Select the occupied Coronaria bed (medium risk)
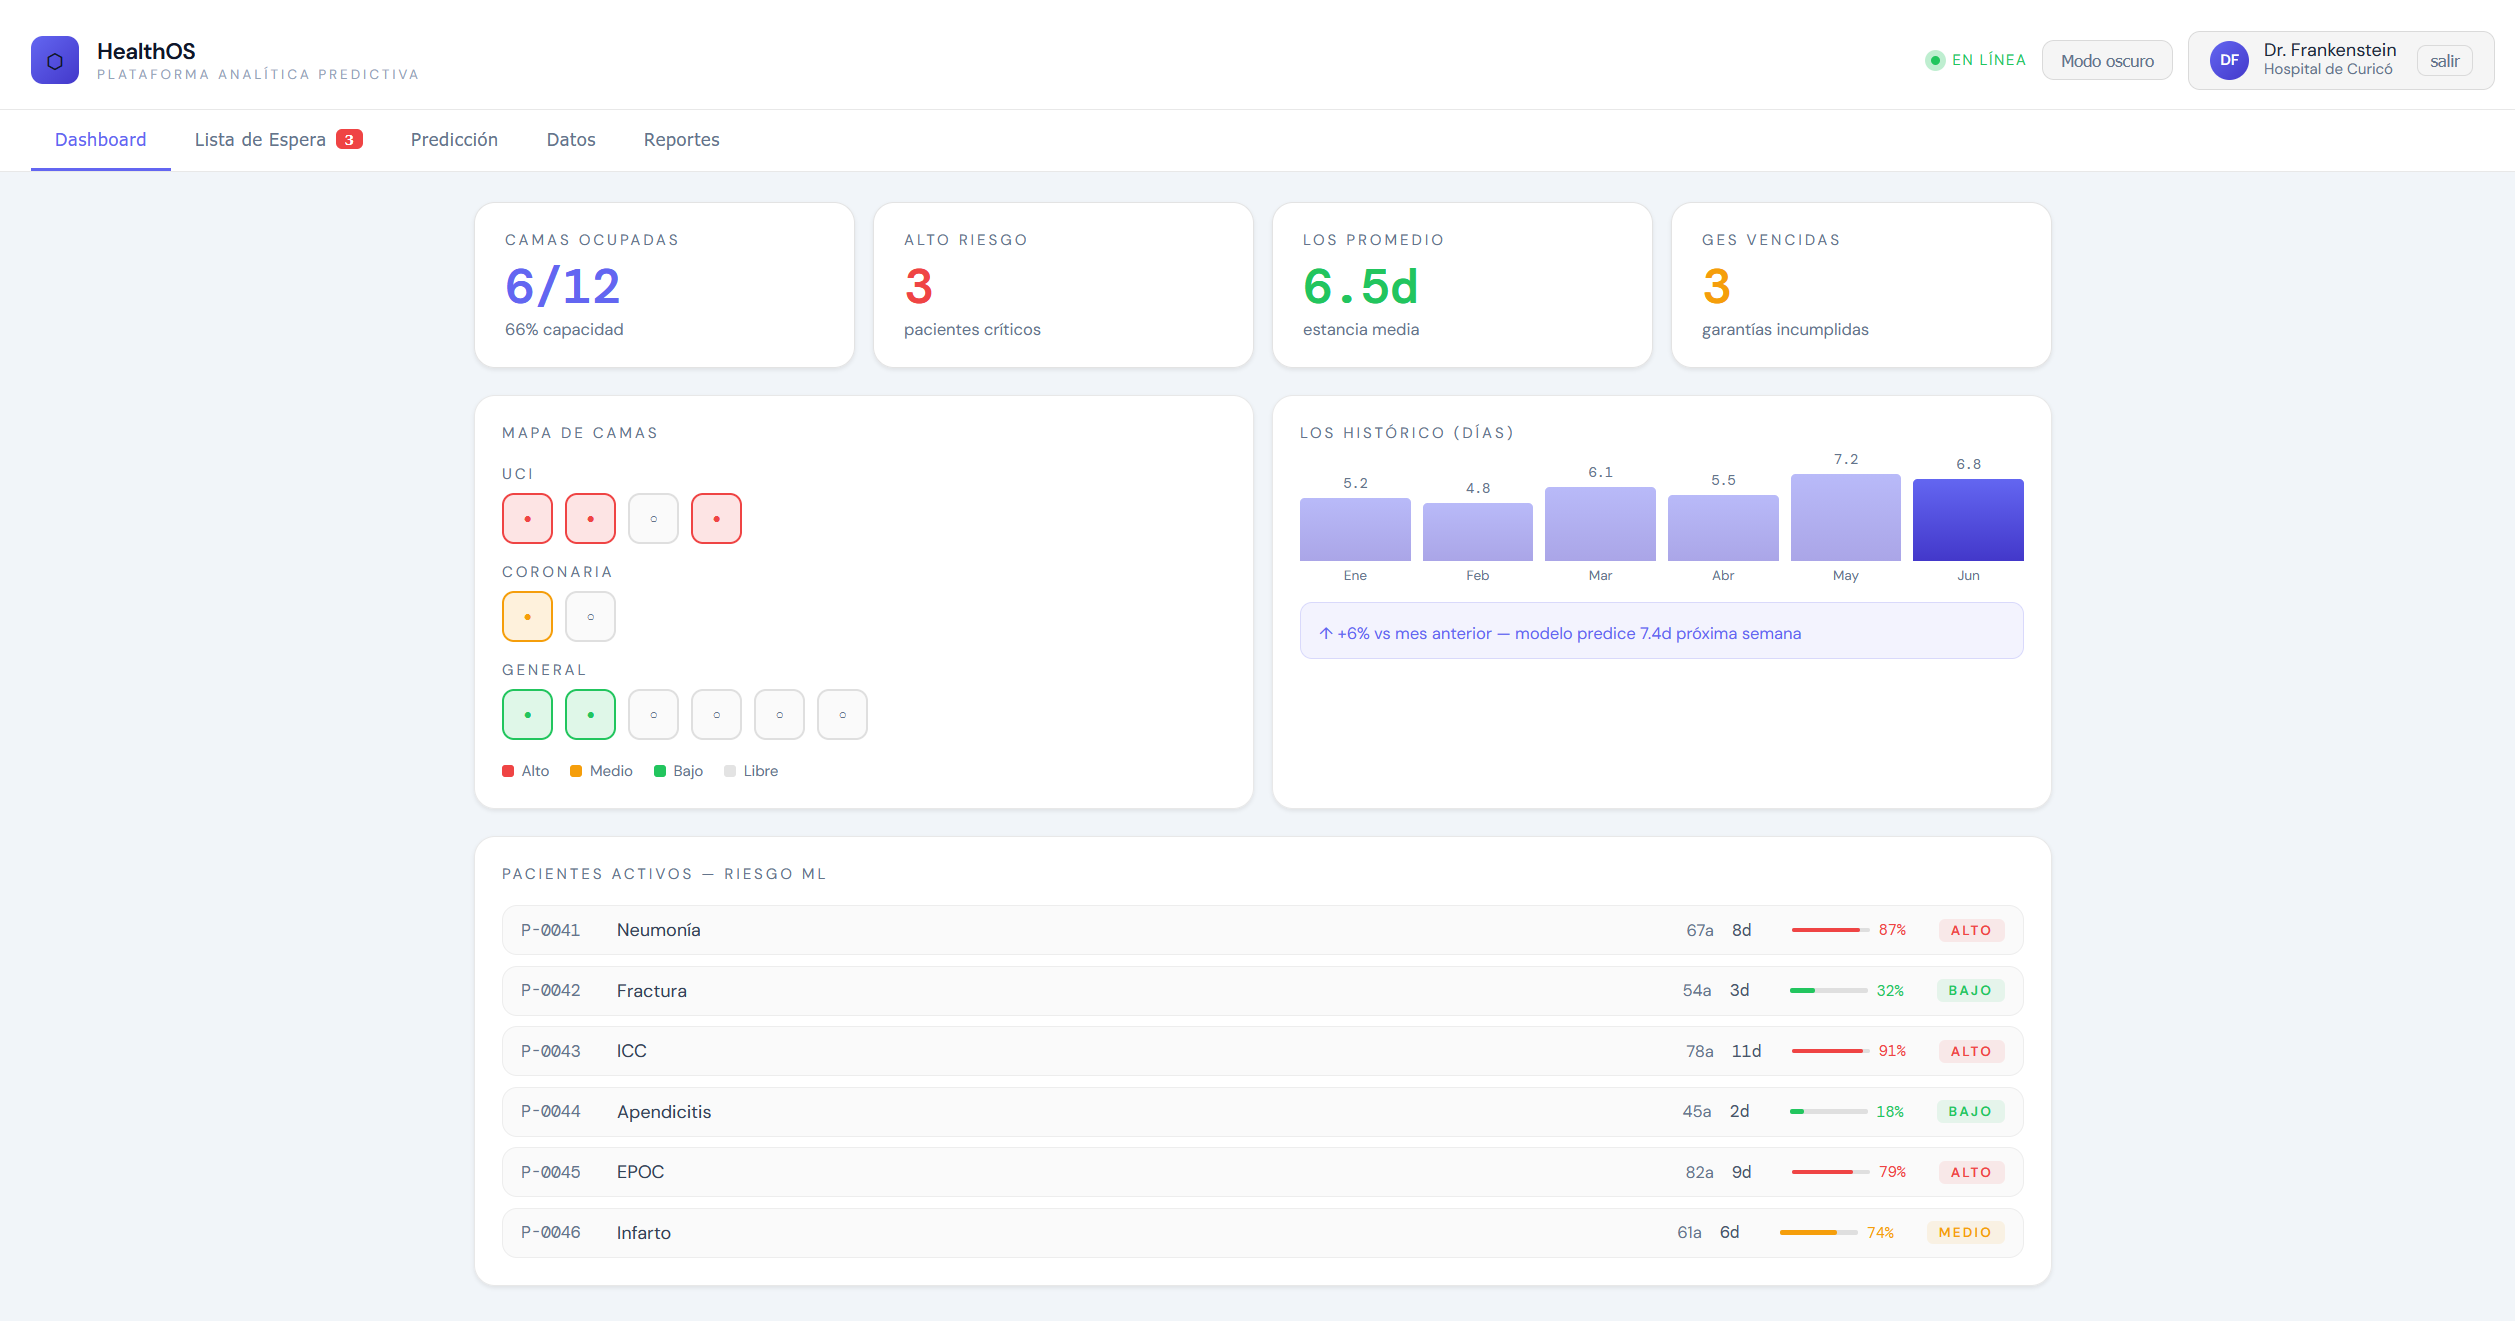The width and height of the screenshot is (2515, 1321). pyautogui.click(x=527, y=616)
